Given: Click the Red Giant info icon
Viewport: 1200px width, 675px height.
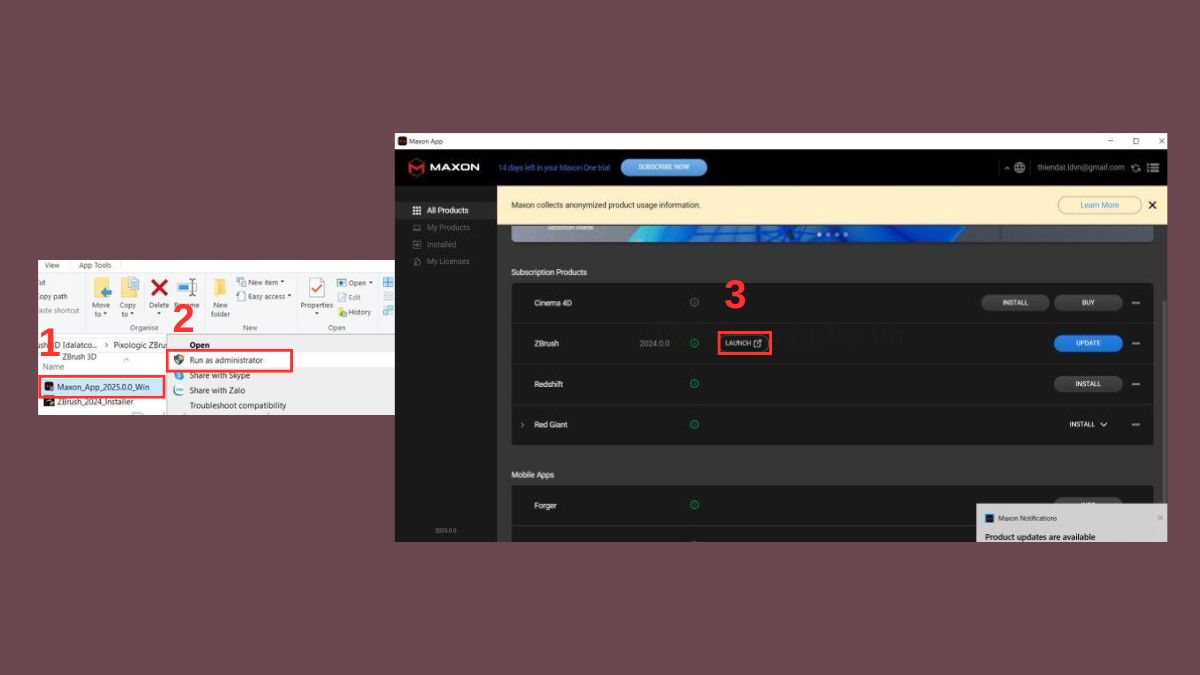Looking at the screenshot, I should pos(694,424).
